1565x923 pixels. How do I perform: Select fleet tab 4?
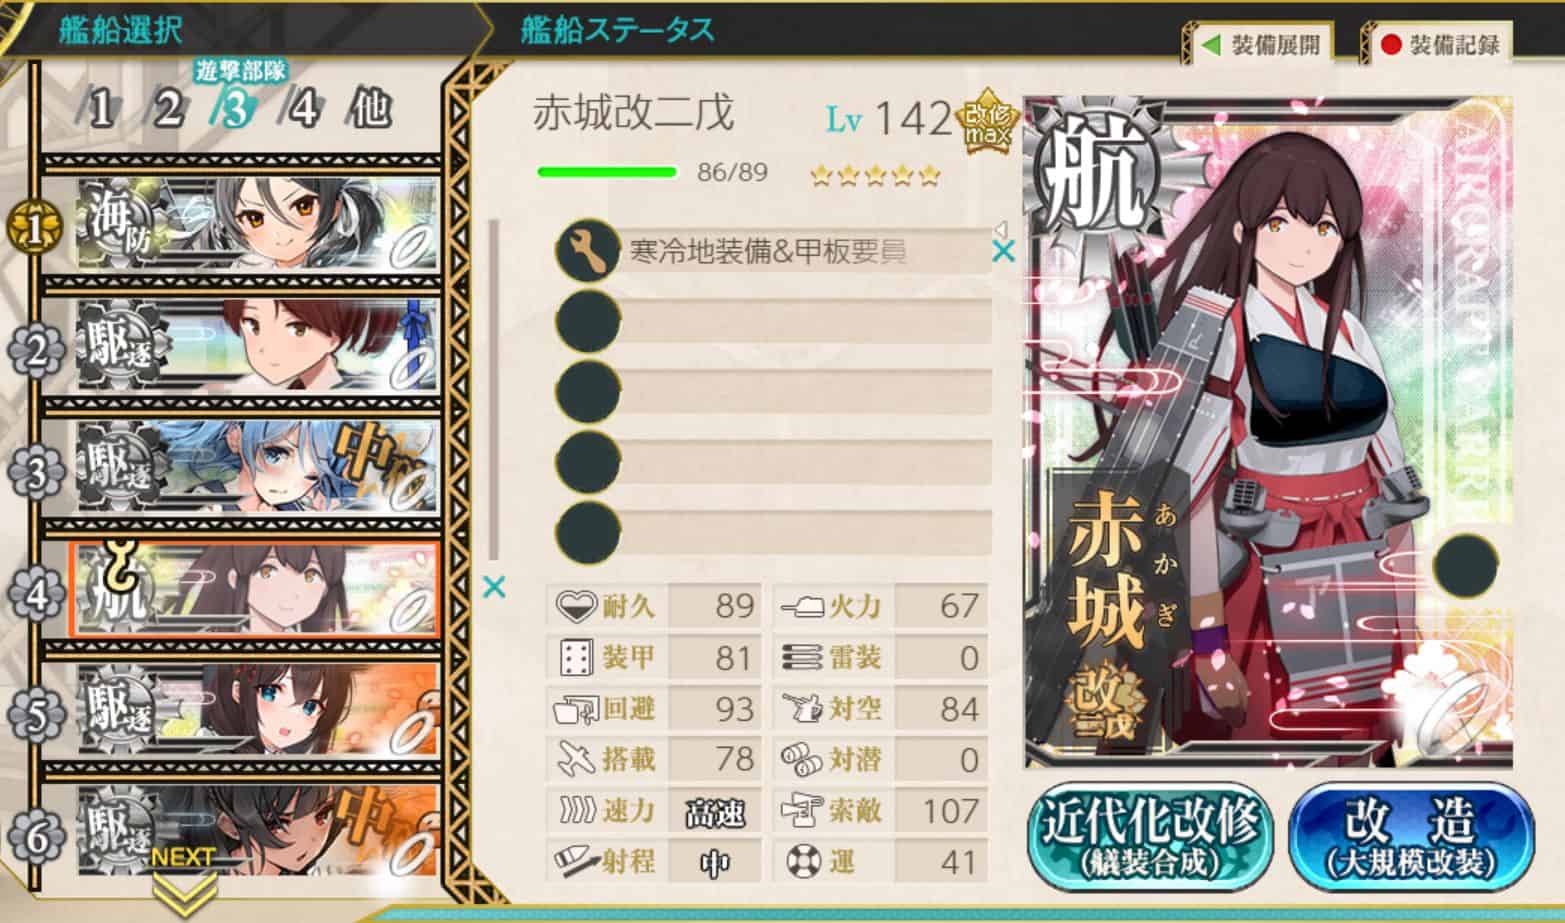303,108
